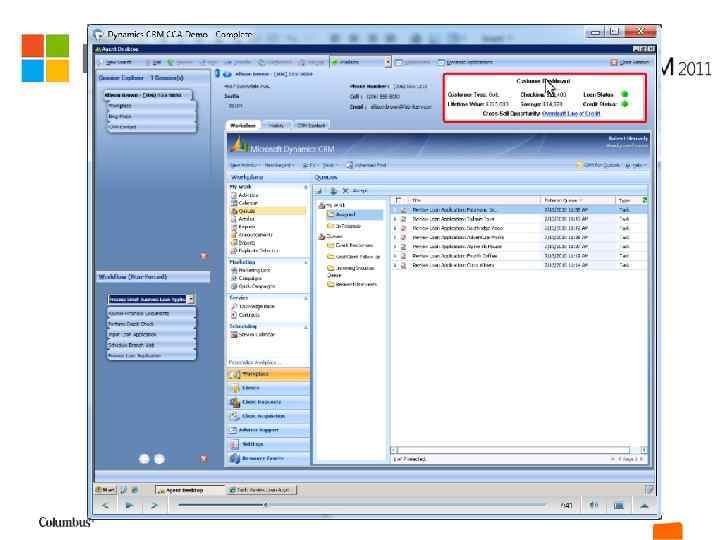Click the Close Session button
The height and width of the screenshot is (540, 720).
(x=630, y=62)
